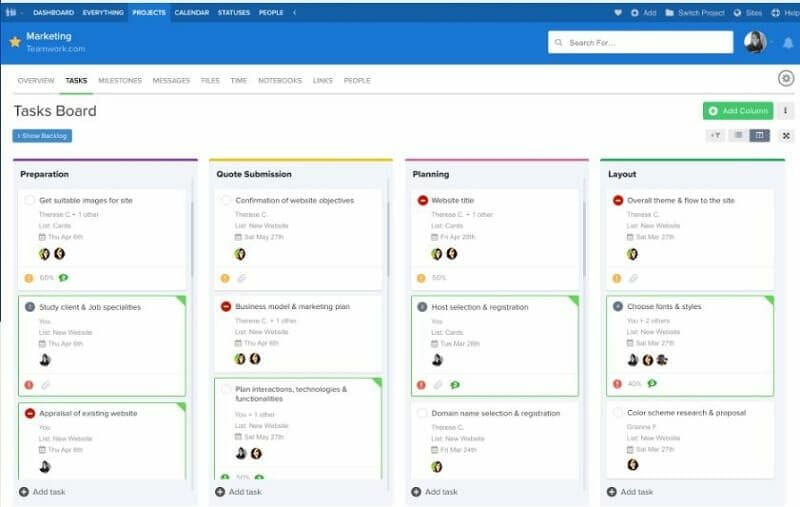Open comment icon on Host selection & registration card
Image resolution: width=800 pixels, height=507 pixels.
click(x=455, y=385)
